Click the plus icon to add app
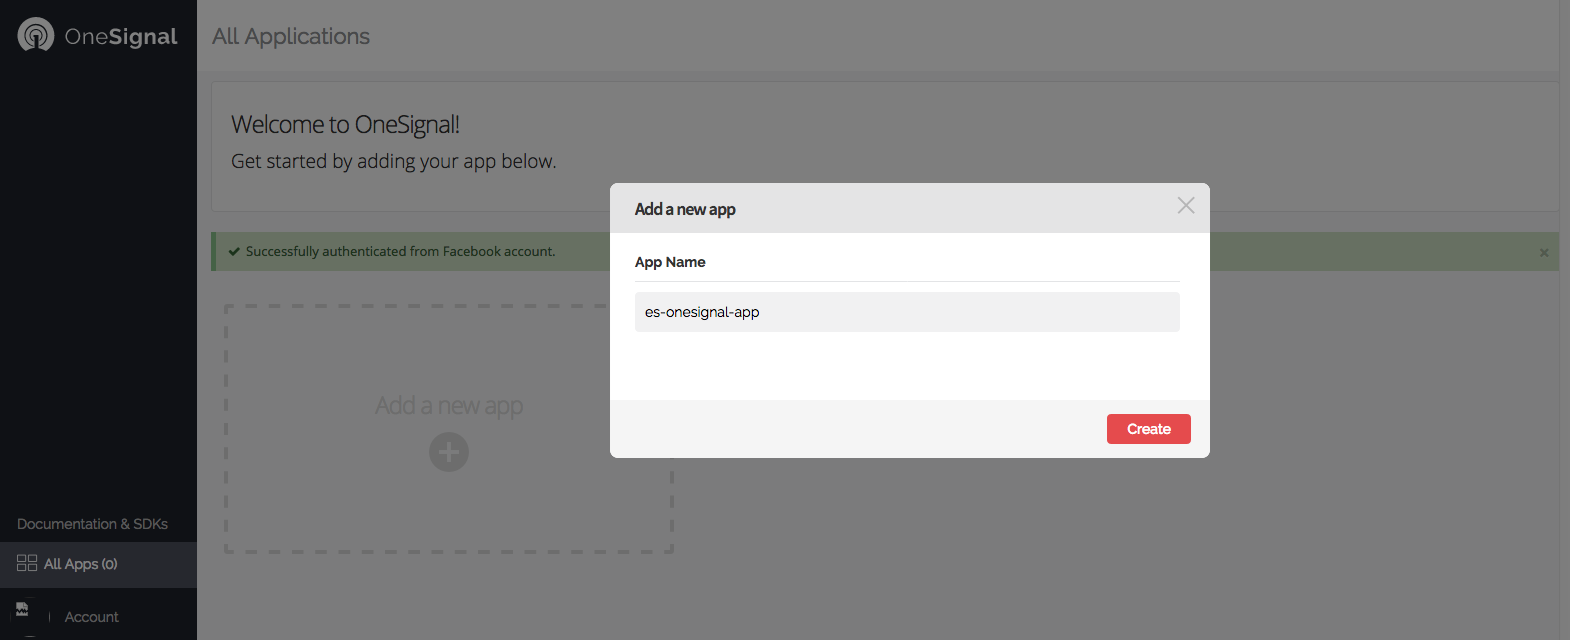 (x=449, y=452)
